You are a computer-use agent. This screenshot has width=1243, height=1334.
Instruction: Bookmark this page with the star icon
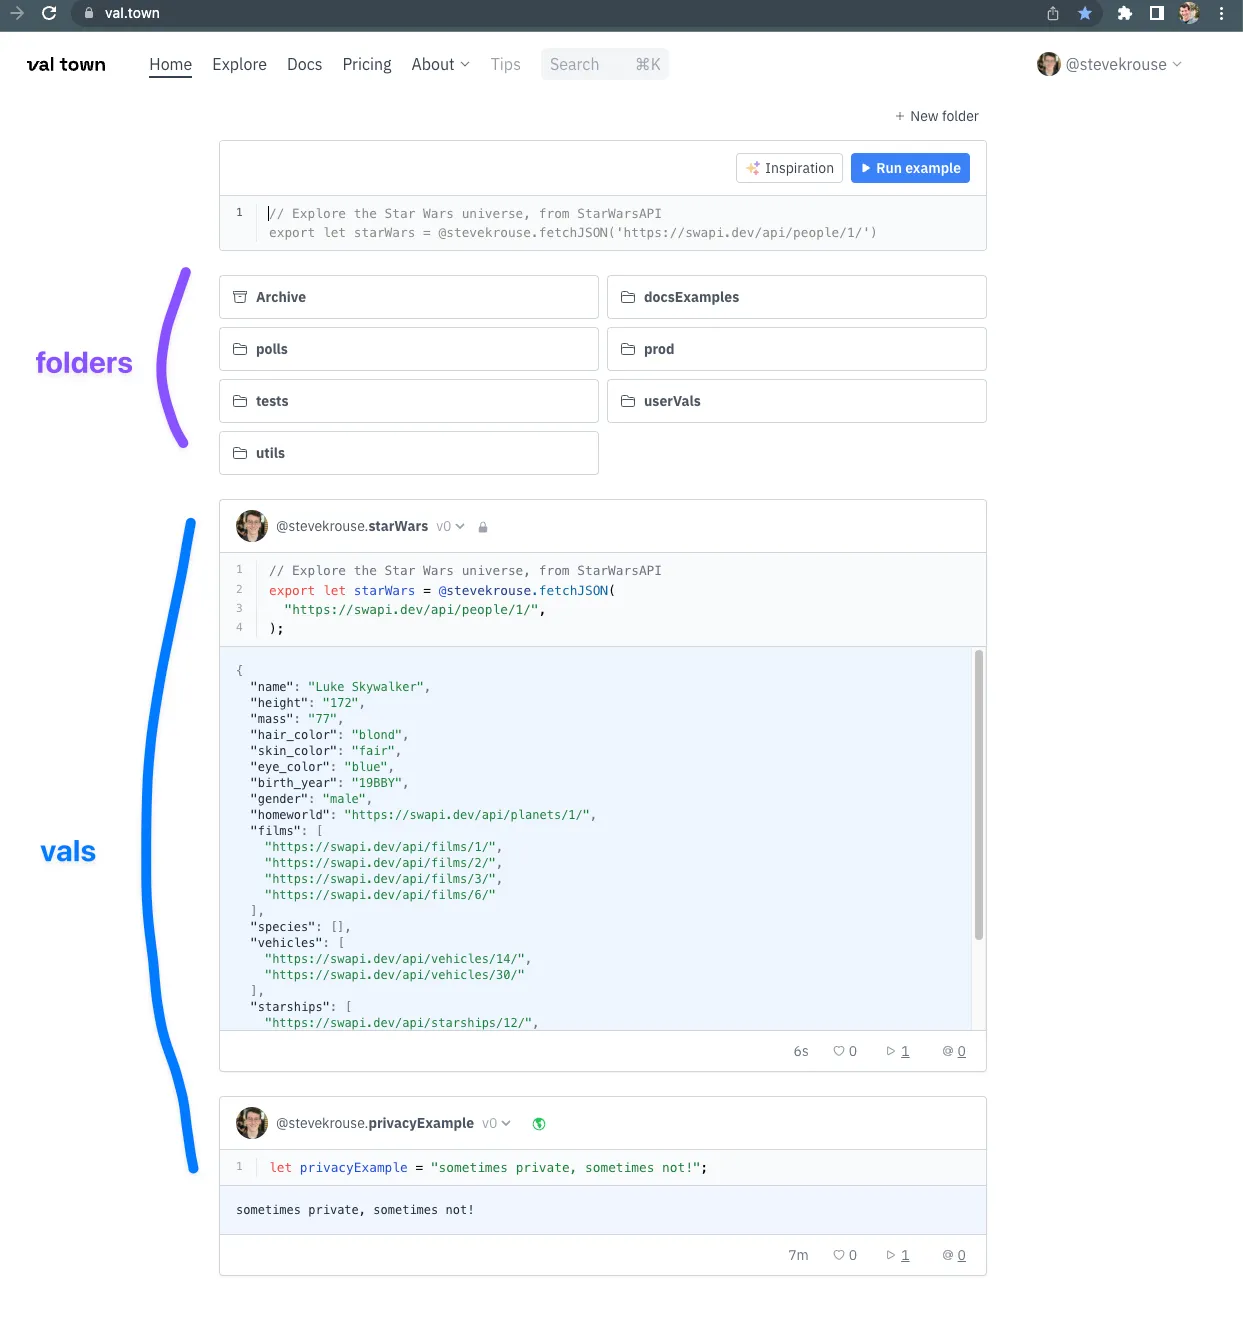[1085, 13]
